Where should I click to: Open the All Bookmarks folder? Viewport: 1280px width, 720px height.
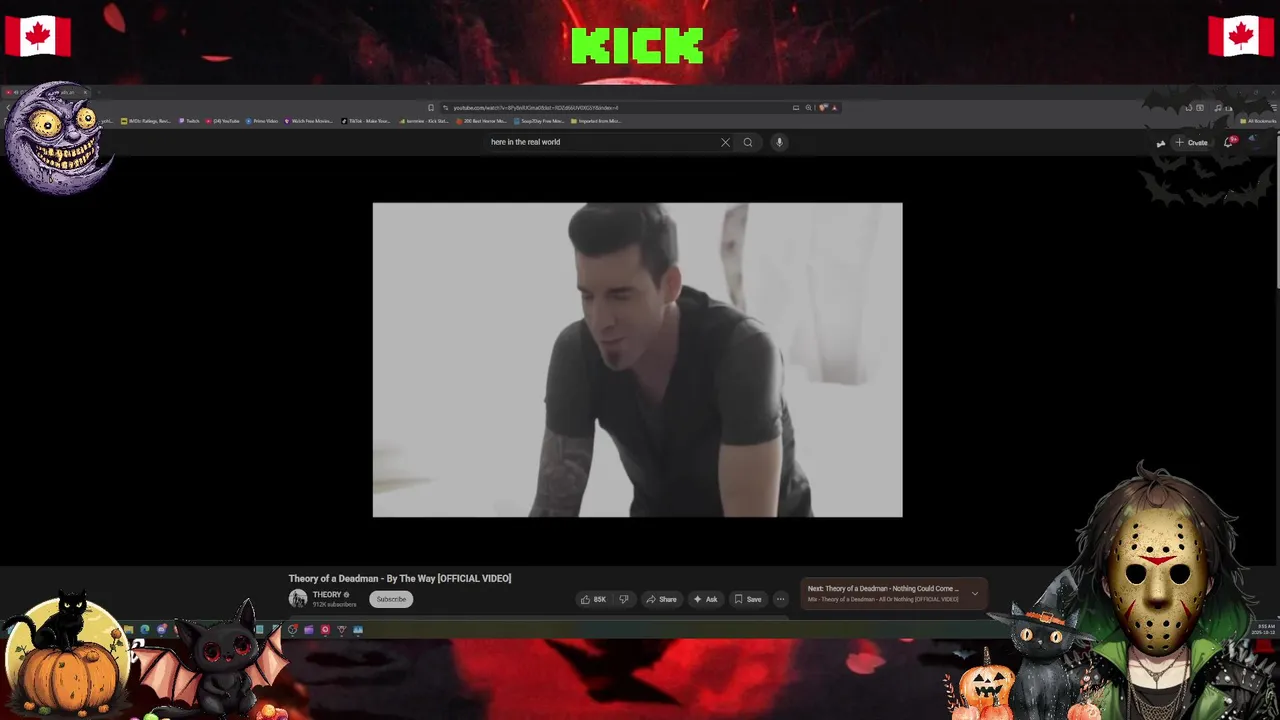(x=1258, y=121)
